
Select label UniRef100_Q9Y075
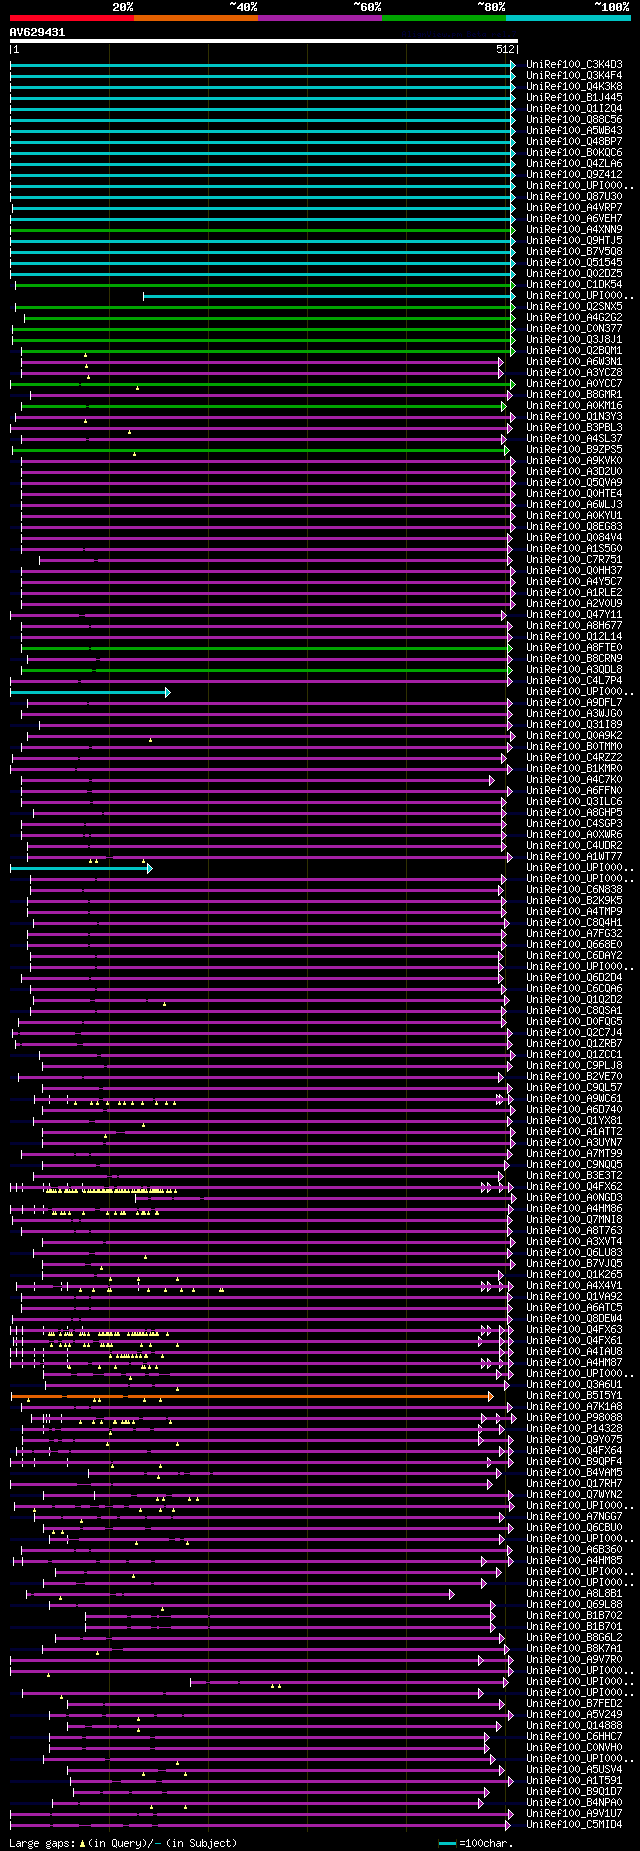pyautogui.click(x=574, y=1440)
